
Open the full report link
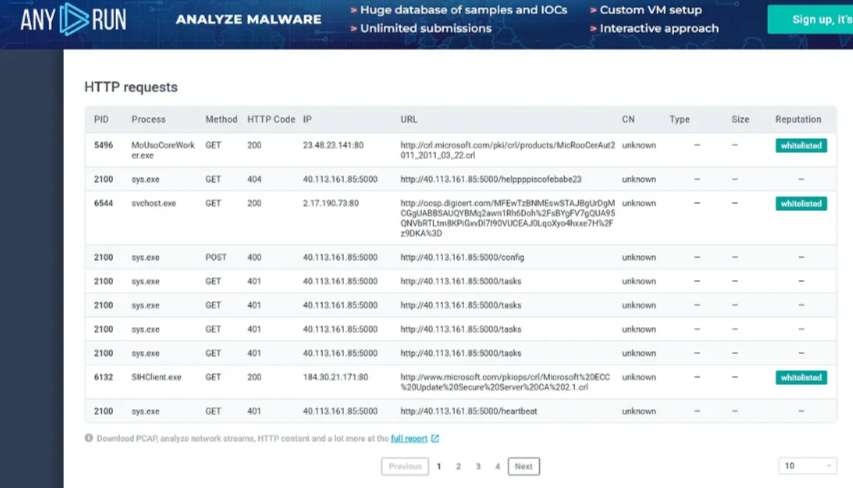click(x=408, y=438)
